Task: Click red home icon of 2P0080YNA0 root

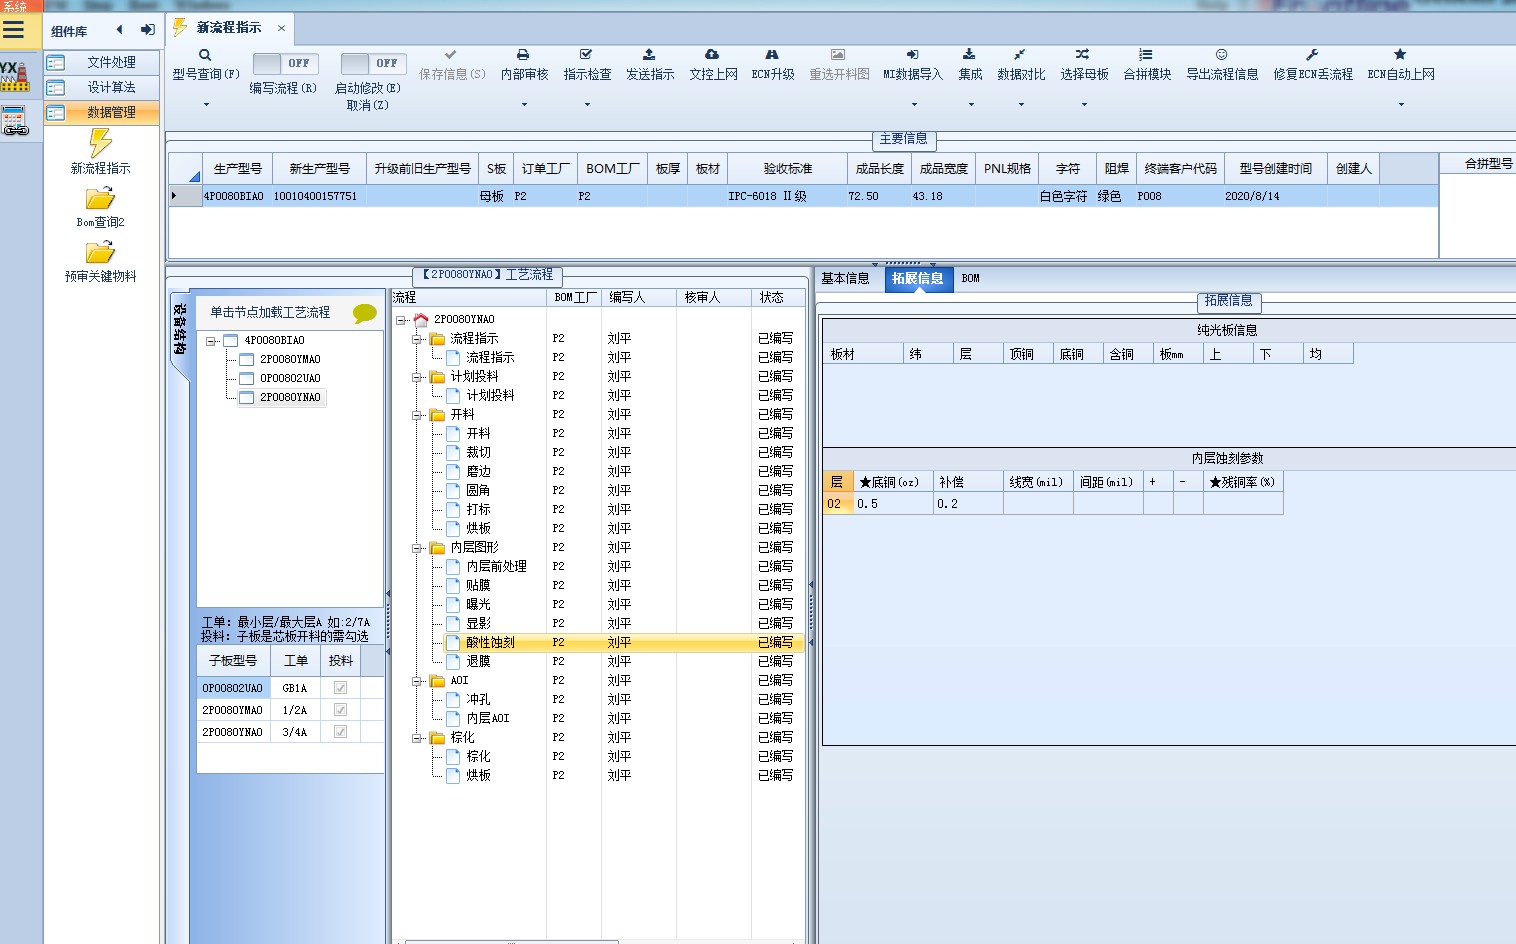Action: coord(421,319)
